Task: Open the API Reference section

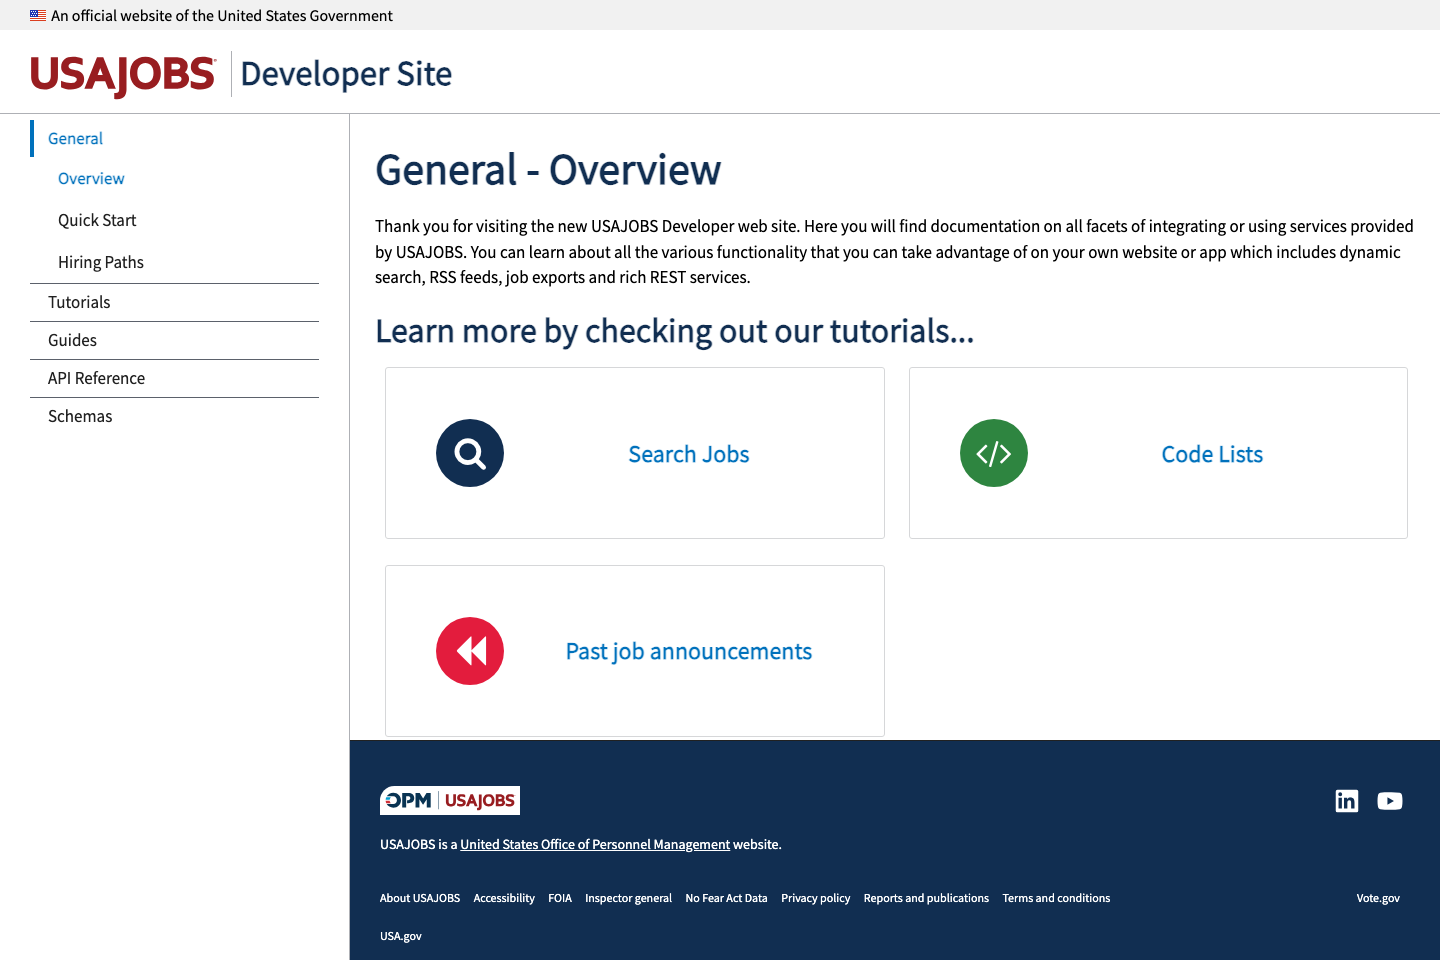Action: coord(96,378)
